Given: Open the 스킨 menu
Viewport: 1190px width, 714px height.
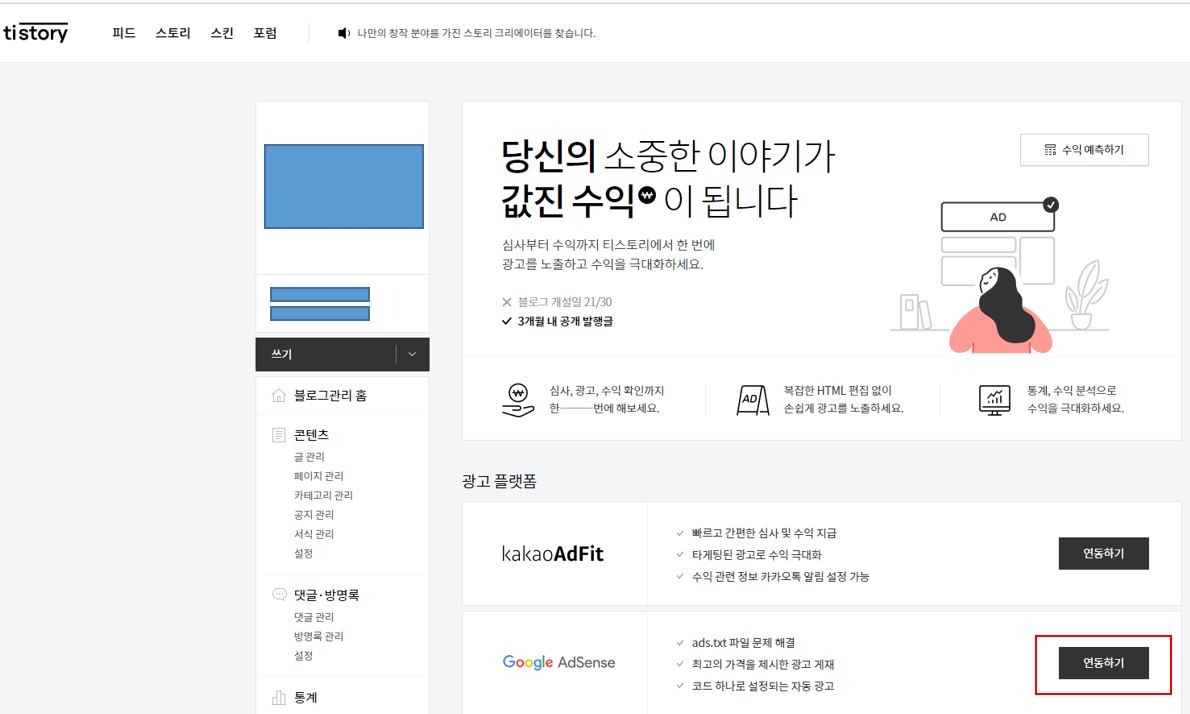Looking at the screenshot, I should click(222, 33).
